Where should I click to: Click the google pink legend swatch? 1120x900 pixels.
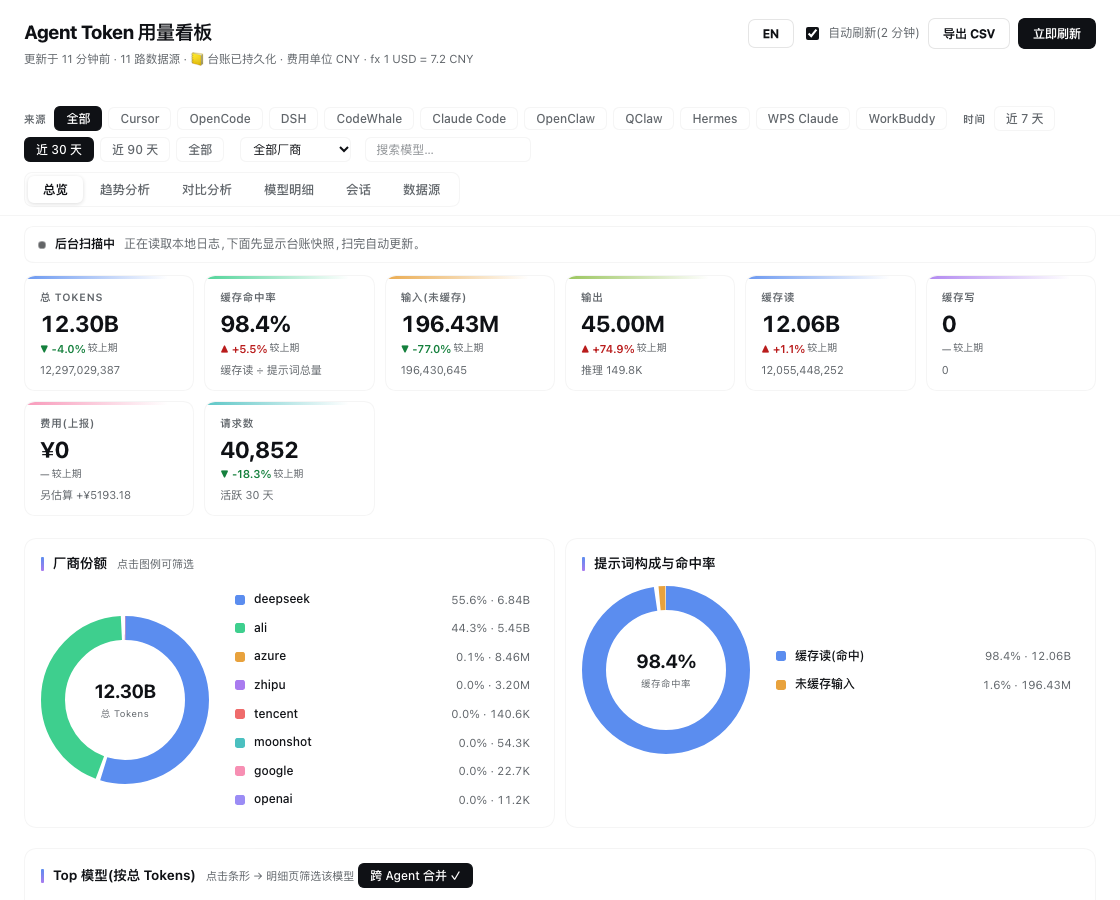[x=240, y=771]
